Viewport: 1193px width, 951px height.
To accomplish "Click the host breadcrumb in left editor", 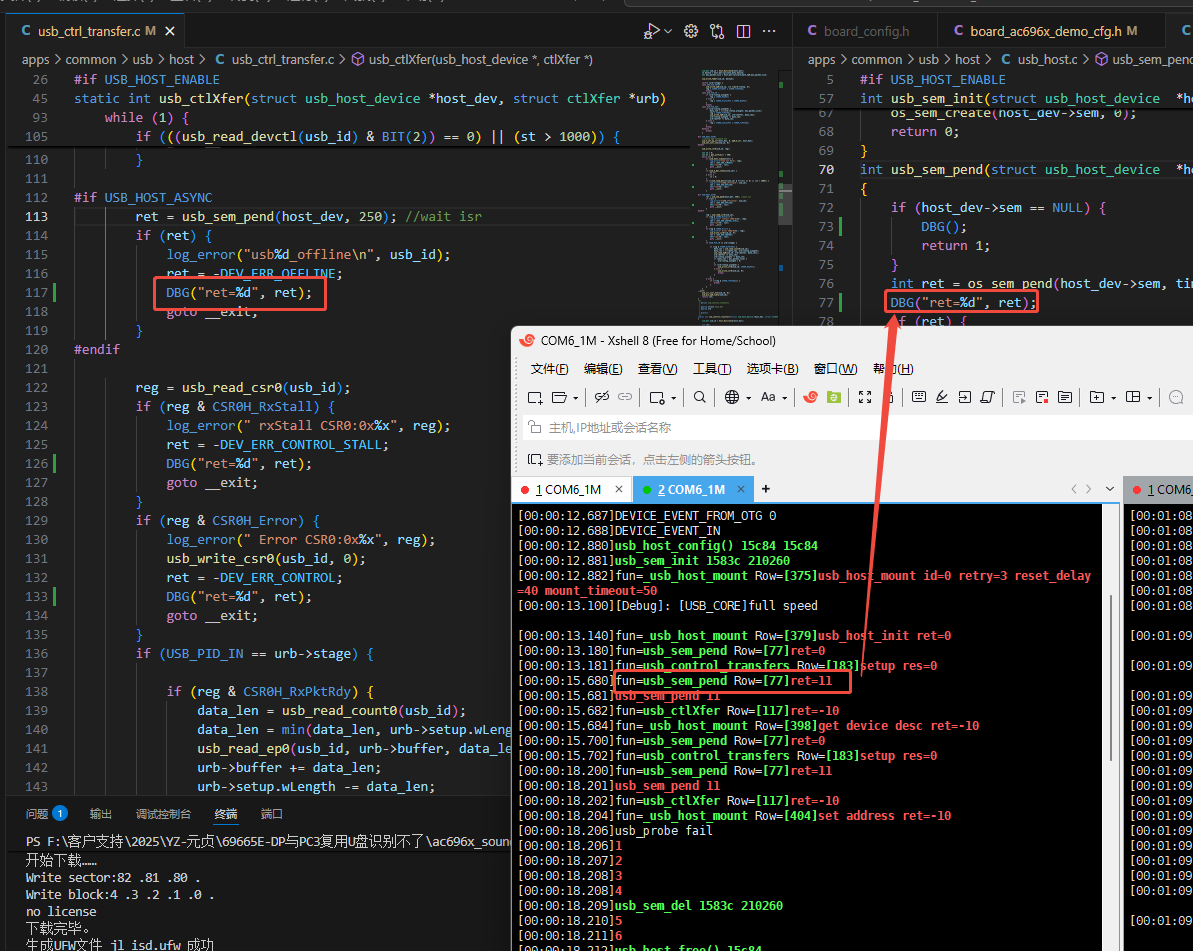I will click(181, 59).
